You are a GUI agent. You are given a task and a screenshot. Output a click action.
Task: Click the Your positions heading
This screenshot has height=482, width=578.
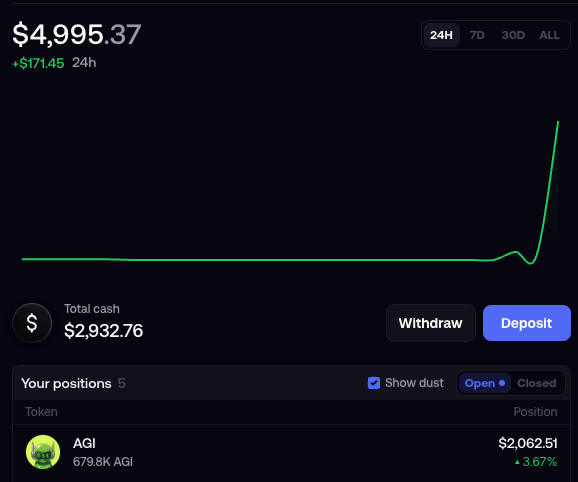pos(66,383)
